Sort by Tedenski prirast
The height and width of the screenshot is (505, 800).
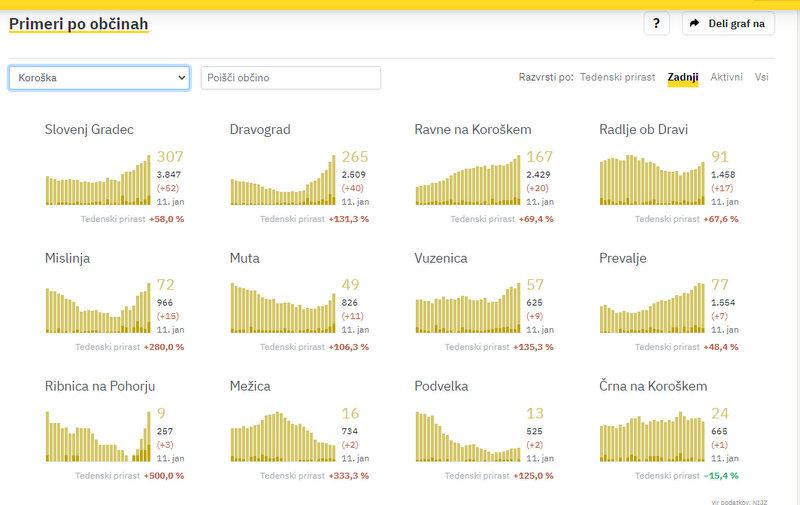[x=617, y=77]
